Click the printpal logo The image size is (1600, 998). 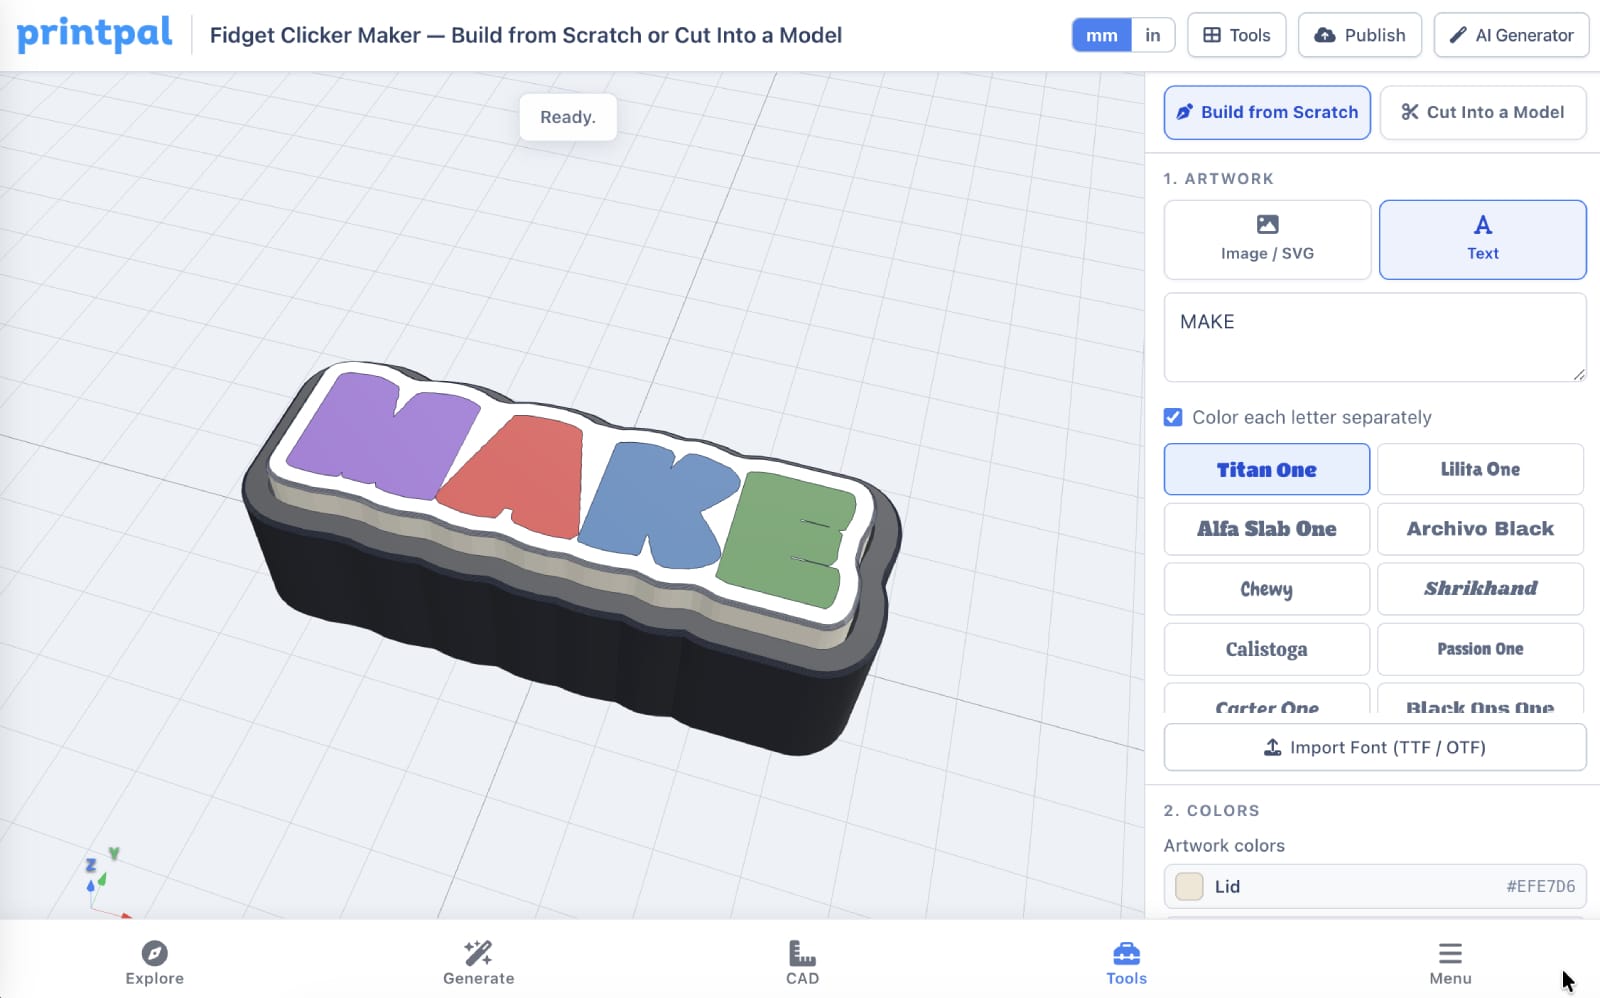click(94, 34)
